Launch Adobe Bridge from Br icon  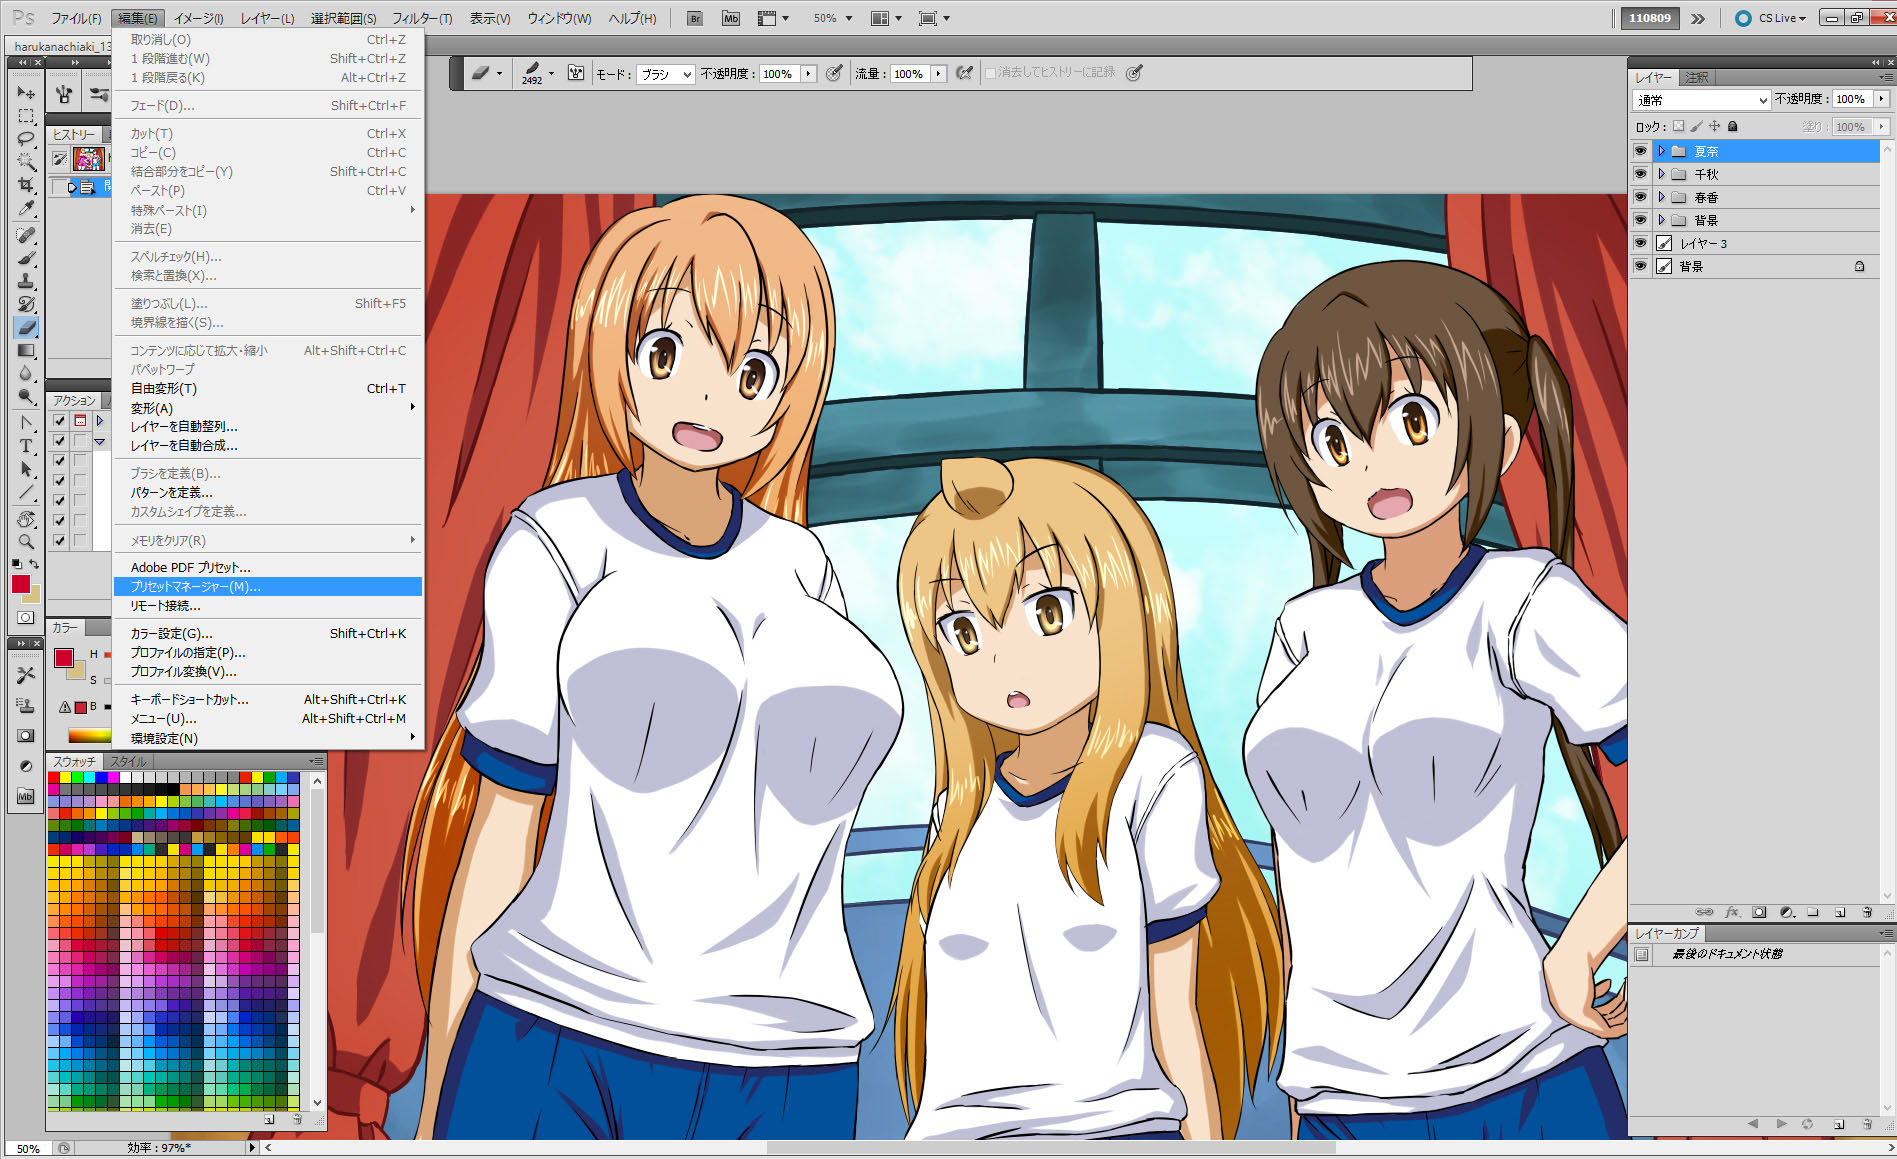pos(696,18)
